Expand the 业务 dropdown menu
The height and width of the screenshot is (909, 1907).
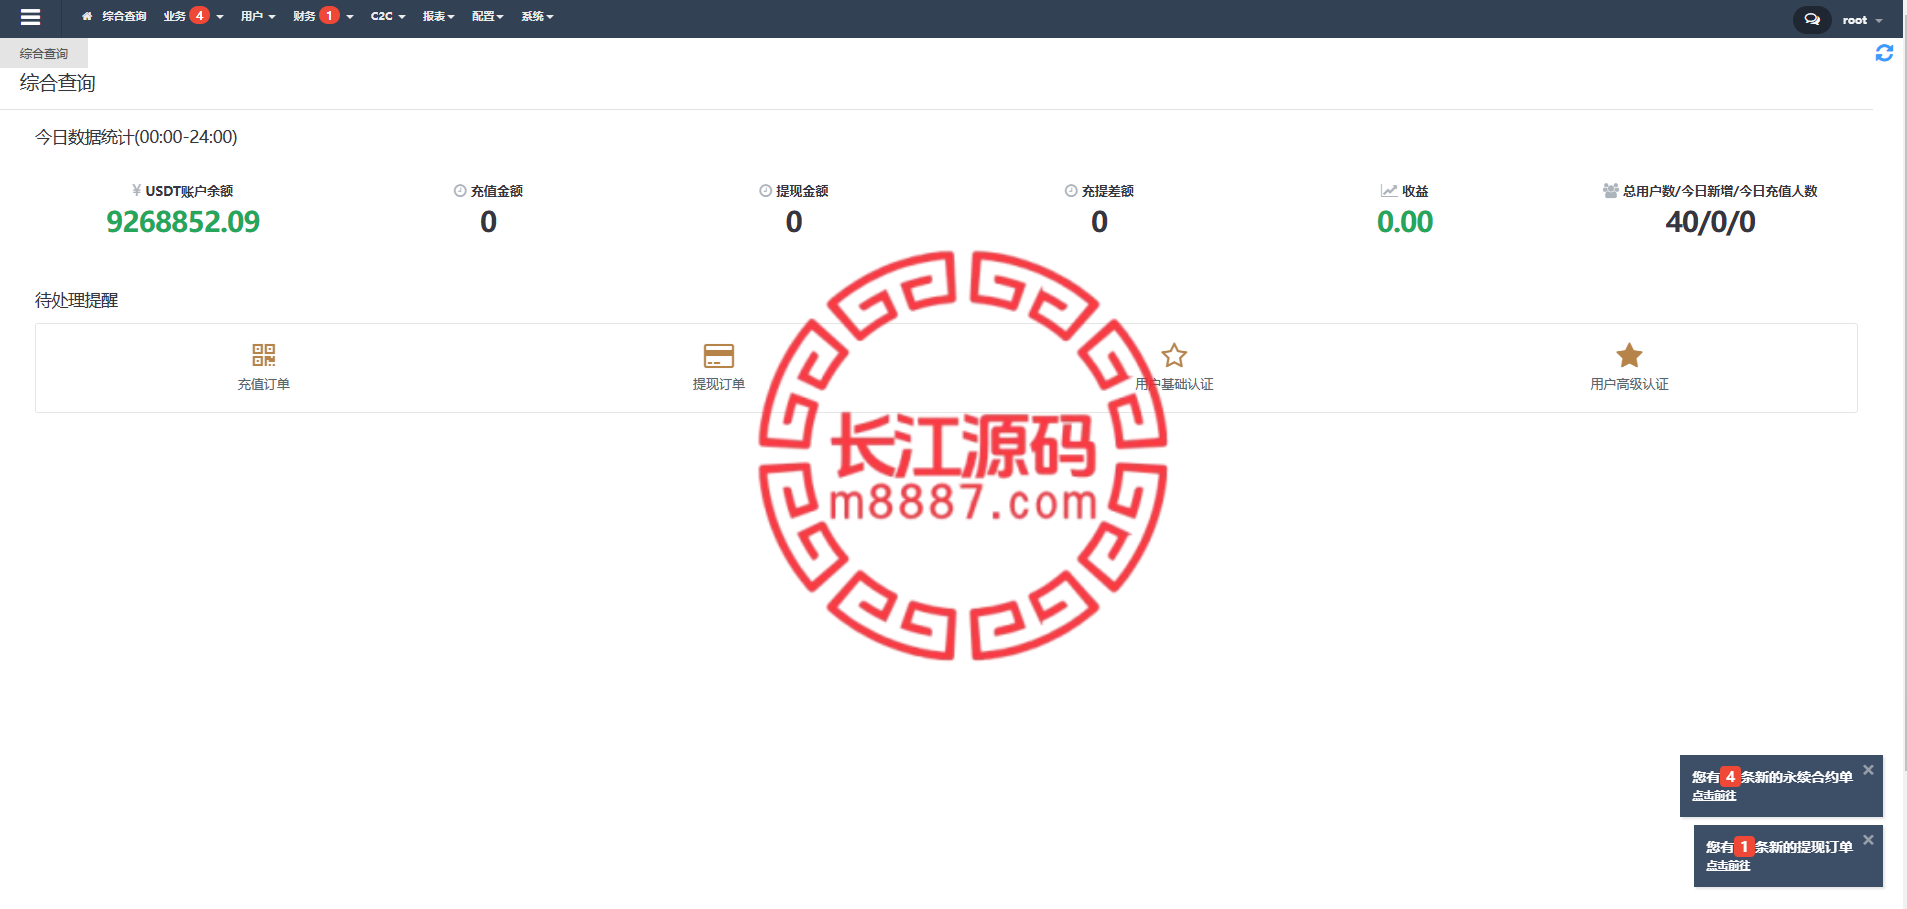click(193, 16)
